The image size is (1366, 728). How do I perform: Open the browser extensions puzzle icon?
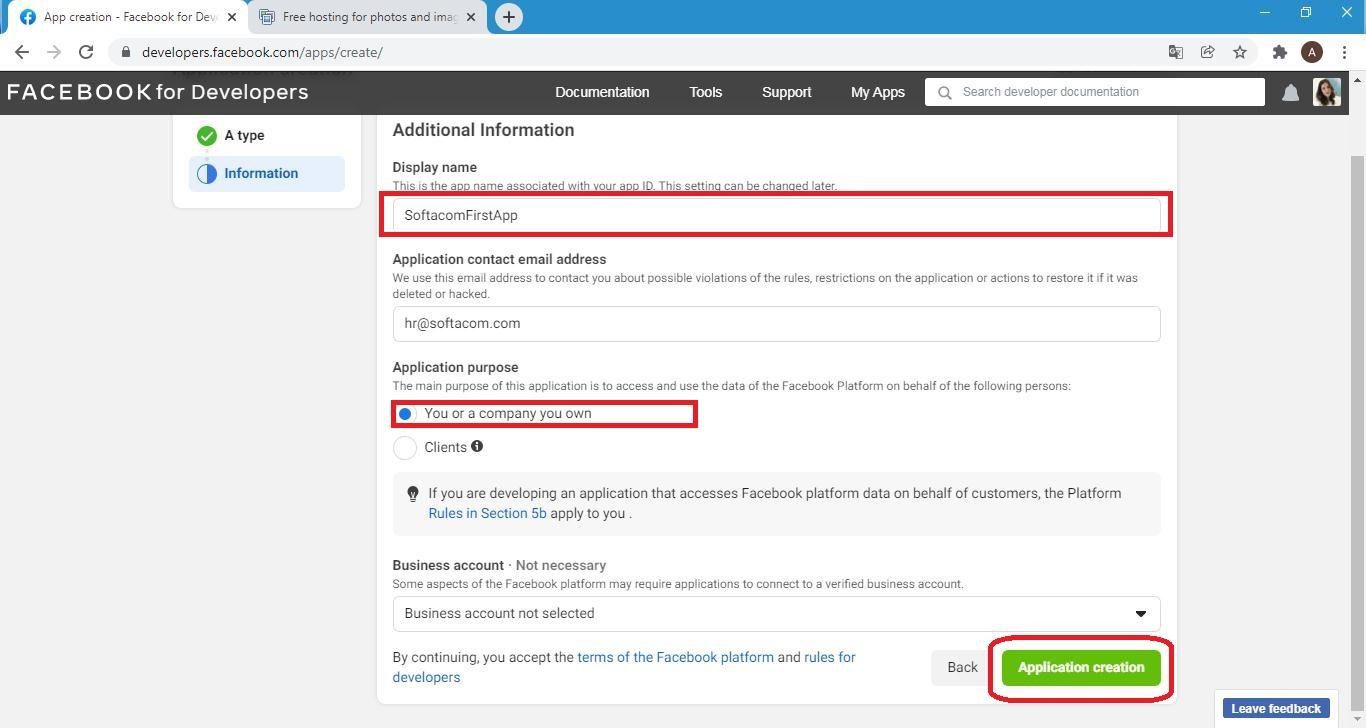1279,52
